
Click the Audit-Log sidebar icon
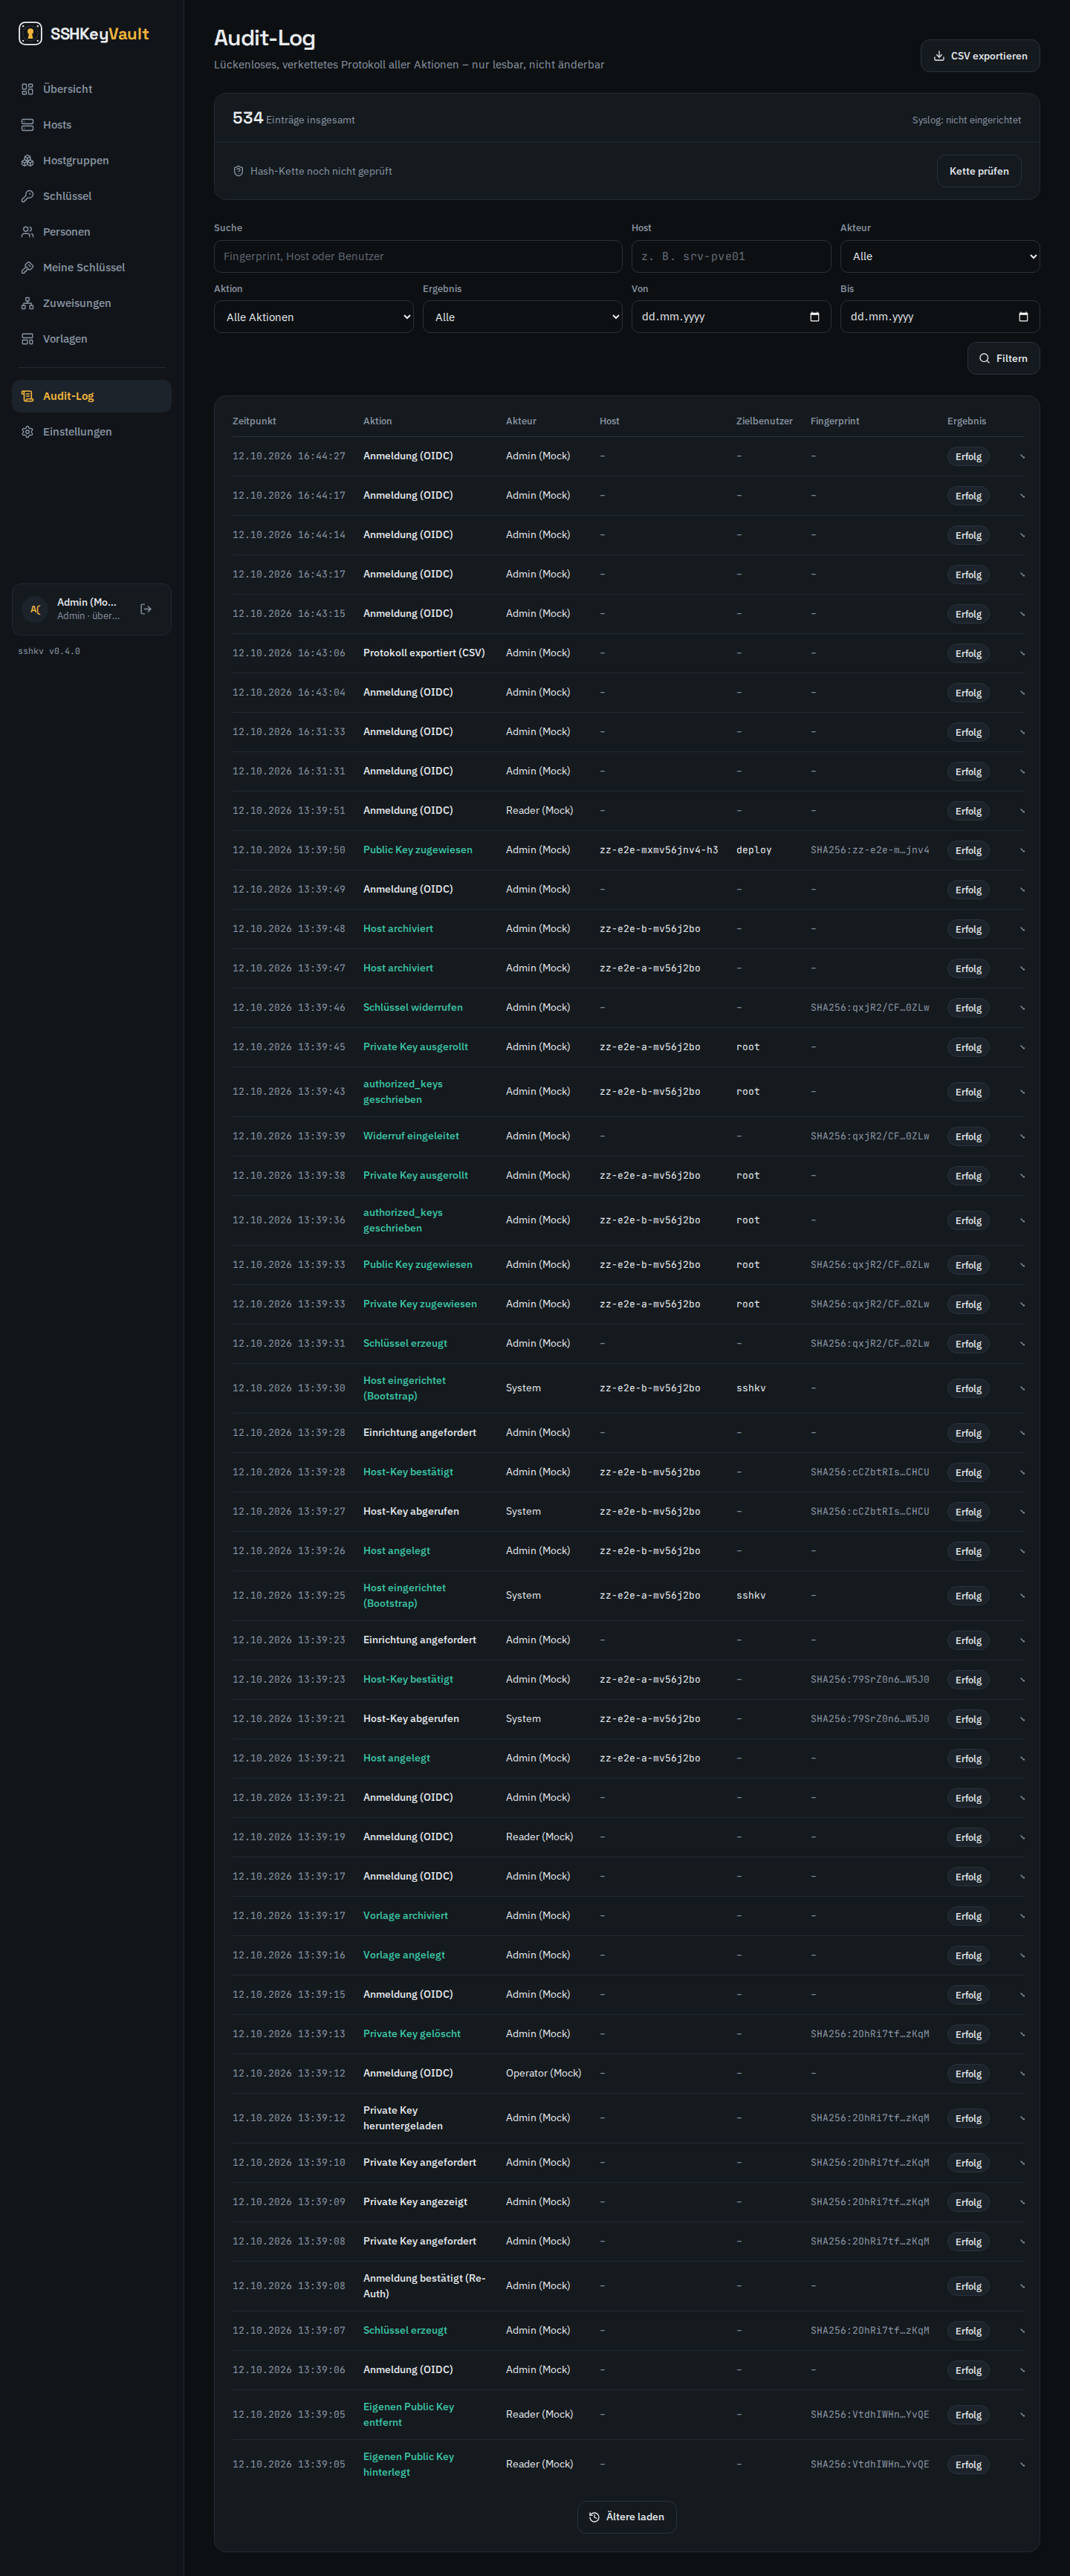tap(27, 396)
